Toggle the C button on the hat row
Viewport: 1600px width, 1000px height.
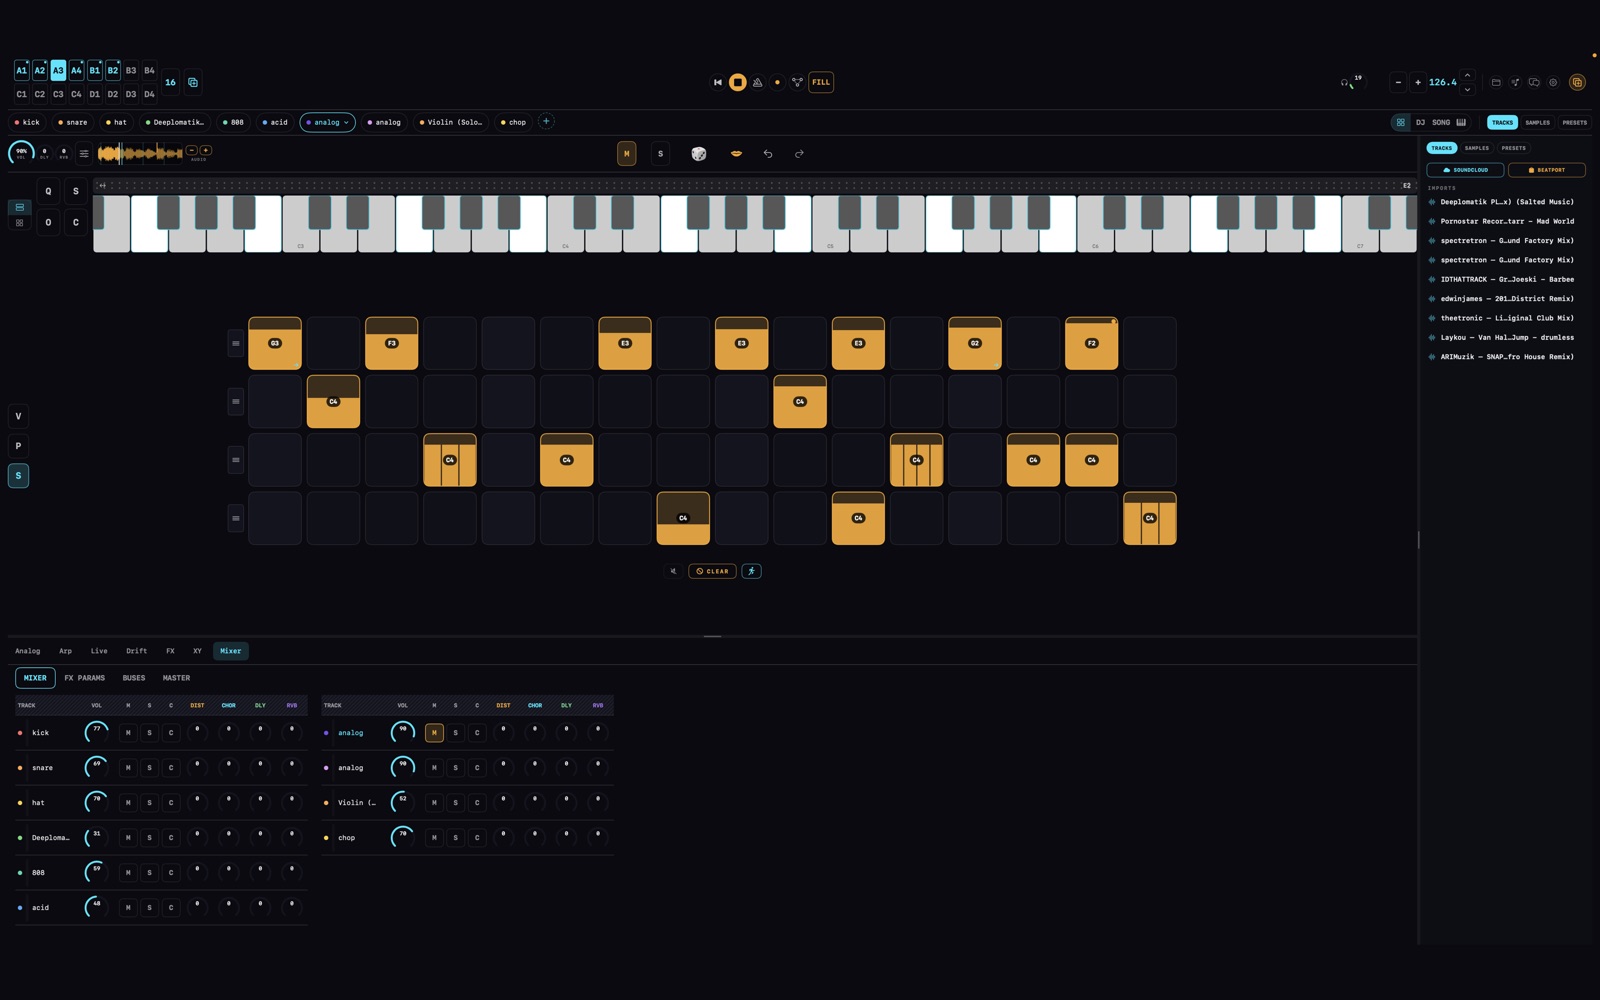pos(171,803)
